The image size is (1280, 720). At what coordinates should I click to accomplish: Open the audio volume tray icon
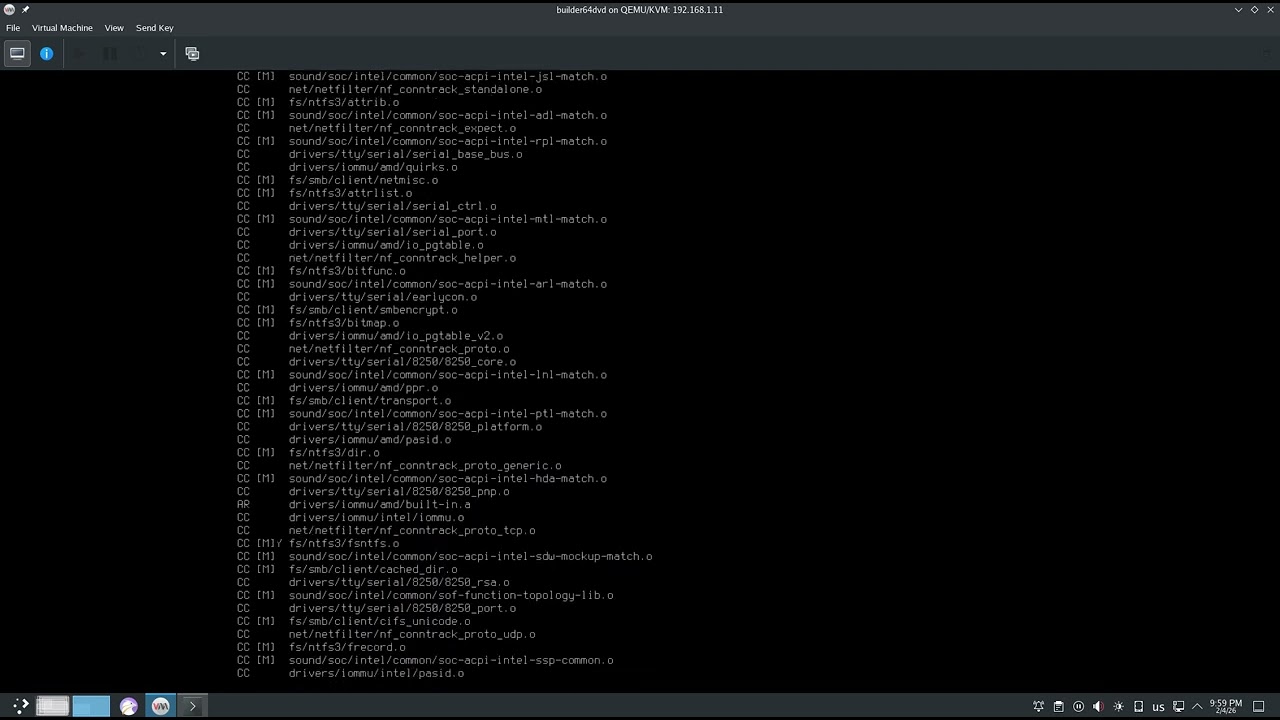pyautogui.click(x=1098, y=706)
